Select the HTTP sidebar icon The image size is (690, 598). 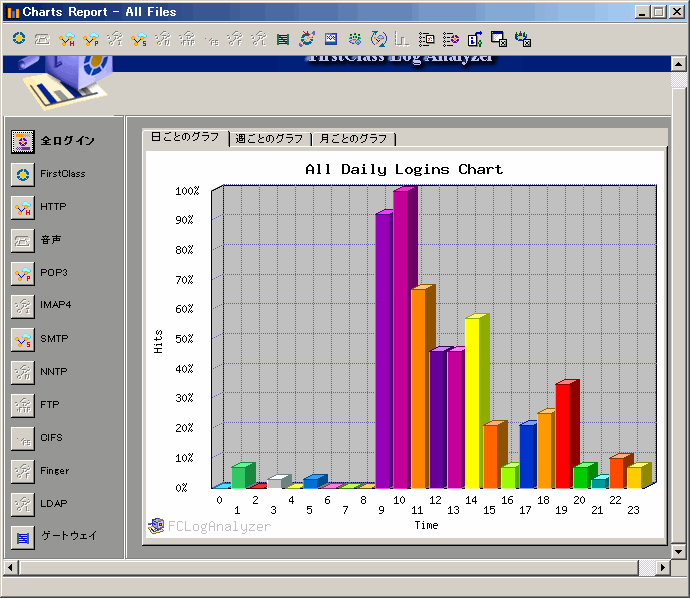23,207
